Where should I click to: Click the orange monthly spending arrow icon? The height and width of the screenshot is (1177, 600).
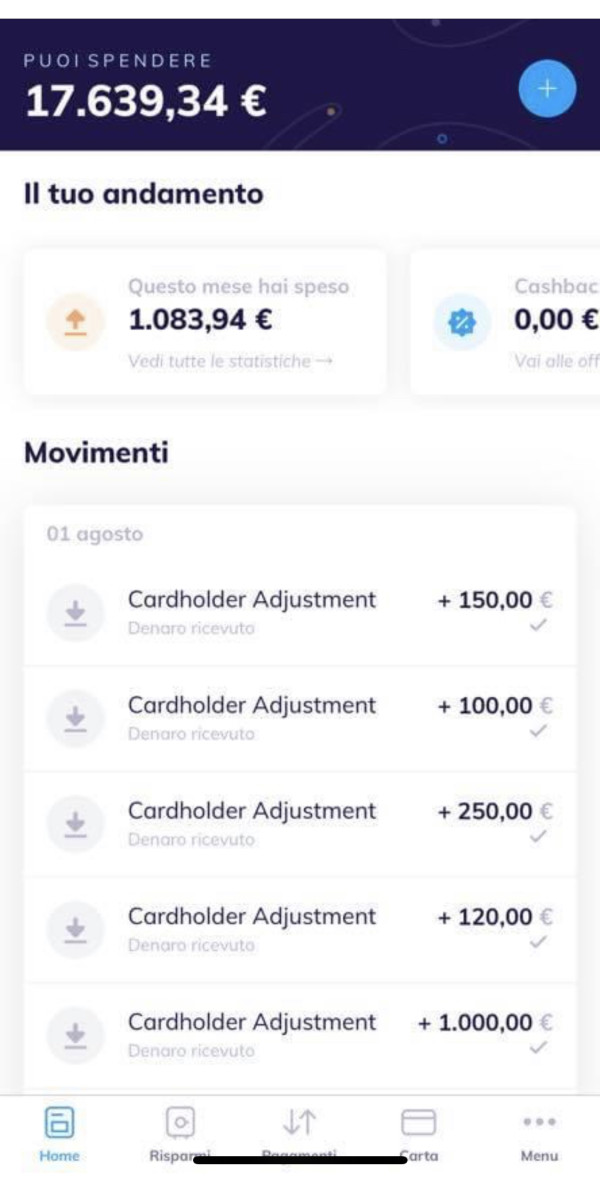click(75, 322)
